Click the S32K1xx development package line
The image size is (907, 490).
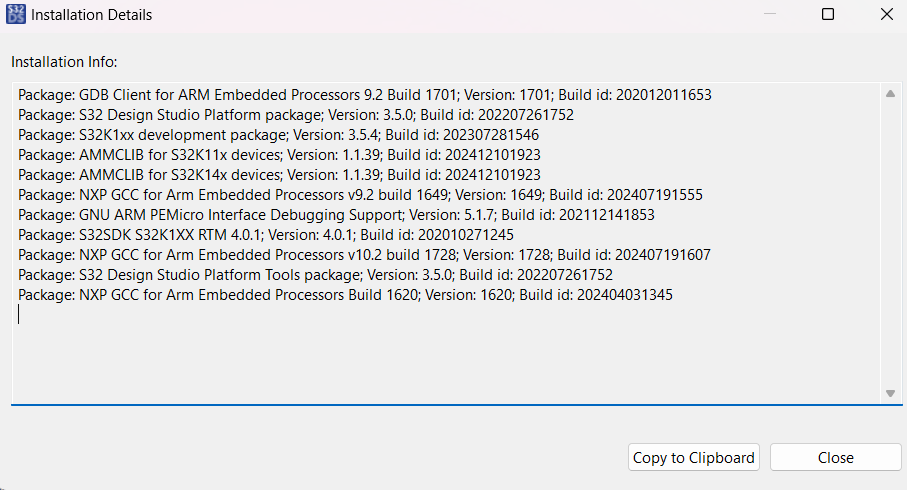click(278, 135)
